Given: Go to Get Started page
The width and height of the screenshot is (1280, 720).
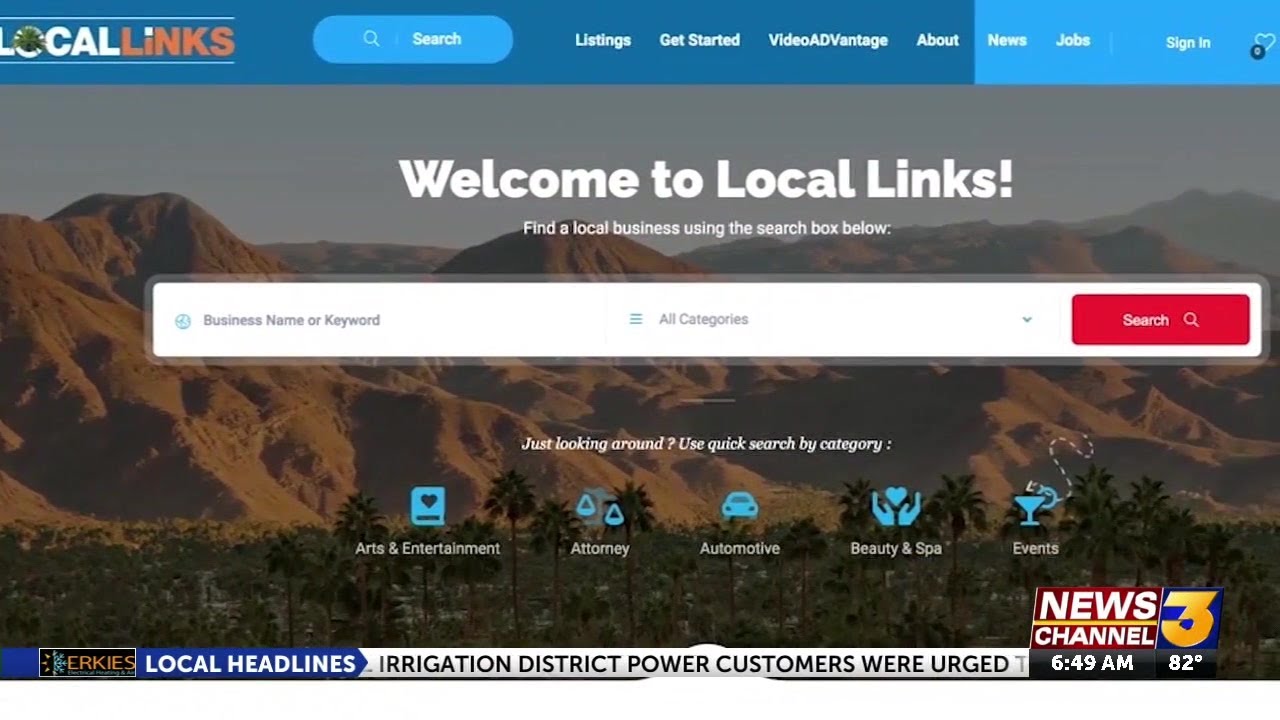Looking at the screenshot, I should tap(700, 40).
